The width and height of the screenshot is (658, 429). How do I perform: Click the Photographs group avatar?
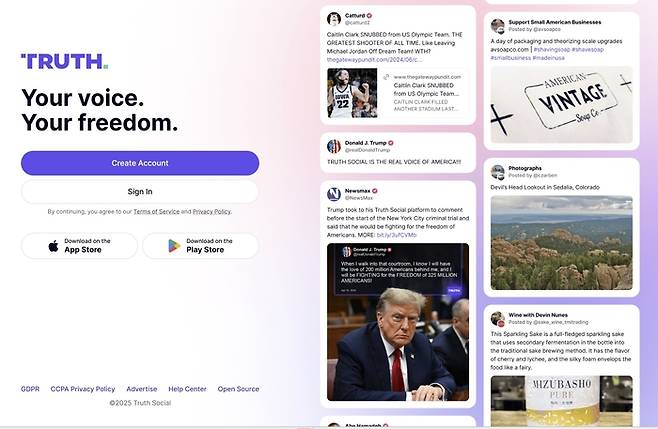pos(498,172)
